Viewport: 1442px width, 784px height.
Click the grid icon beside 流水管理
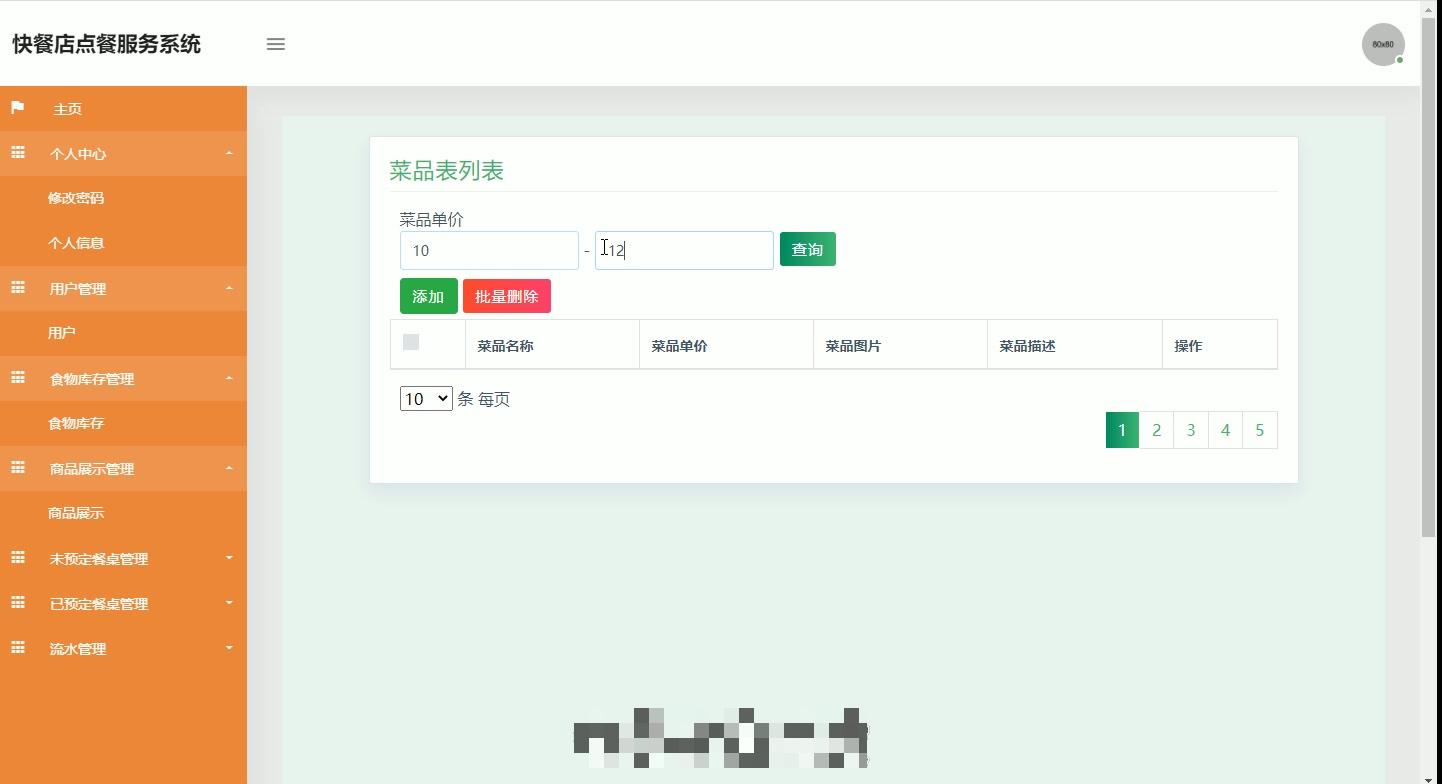17,648
